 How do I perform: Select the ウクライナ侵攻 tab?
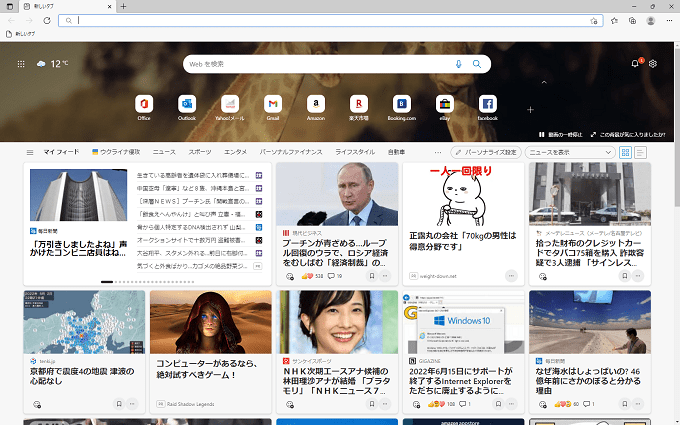click(x=116, y=152)
